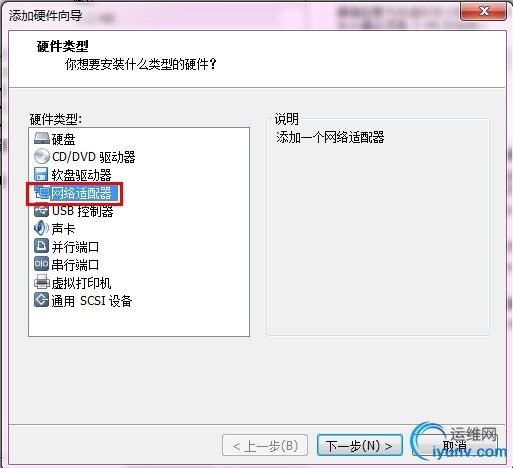Select the 虚拟打印机 printer icon
The height and width of the screenshot is (468, 513).
[42, 282]
